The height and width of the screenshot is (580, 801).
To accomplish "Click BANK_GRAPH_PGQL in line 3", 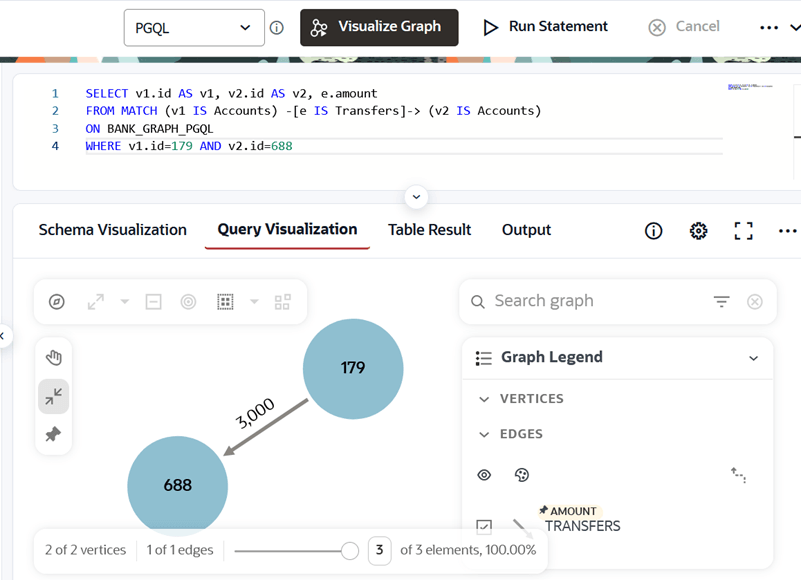I will 160,129.
